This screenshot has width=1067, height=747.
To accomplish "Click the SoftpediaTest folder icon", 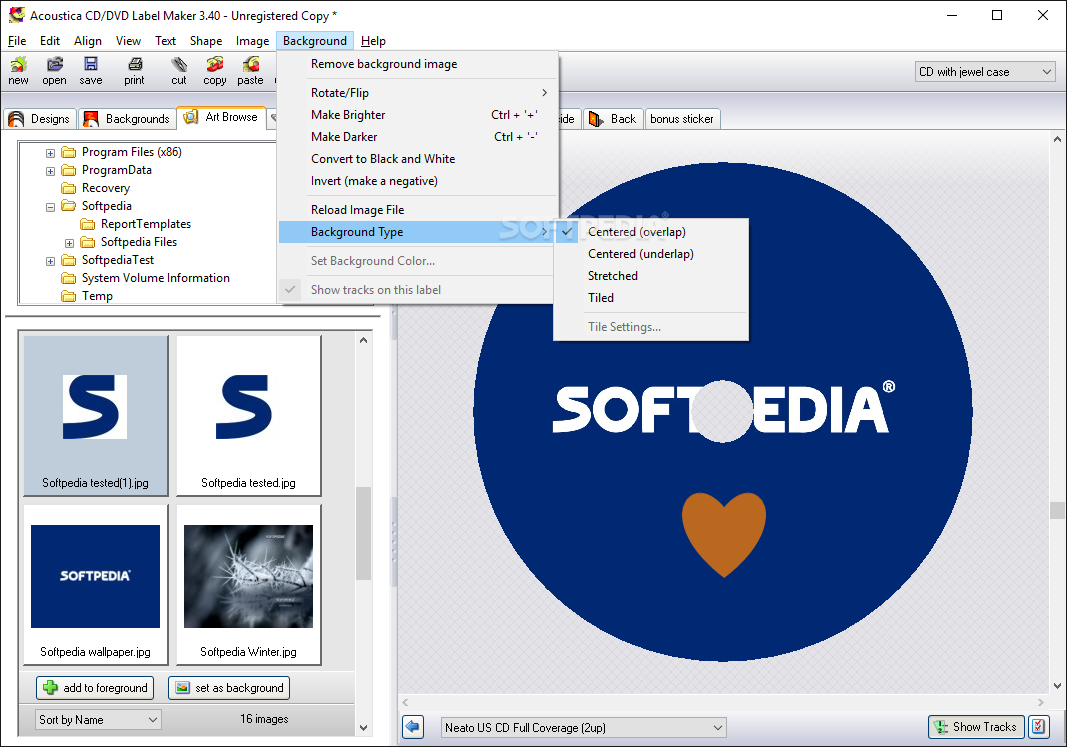I will (68, 260).
